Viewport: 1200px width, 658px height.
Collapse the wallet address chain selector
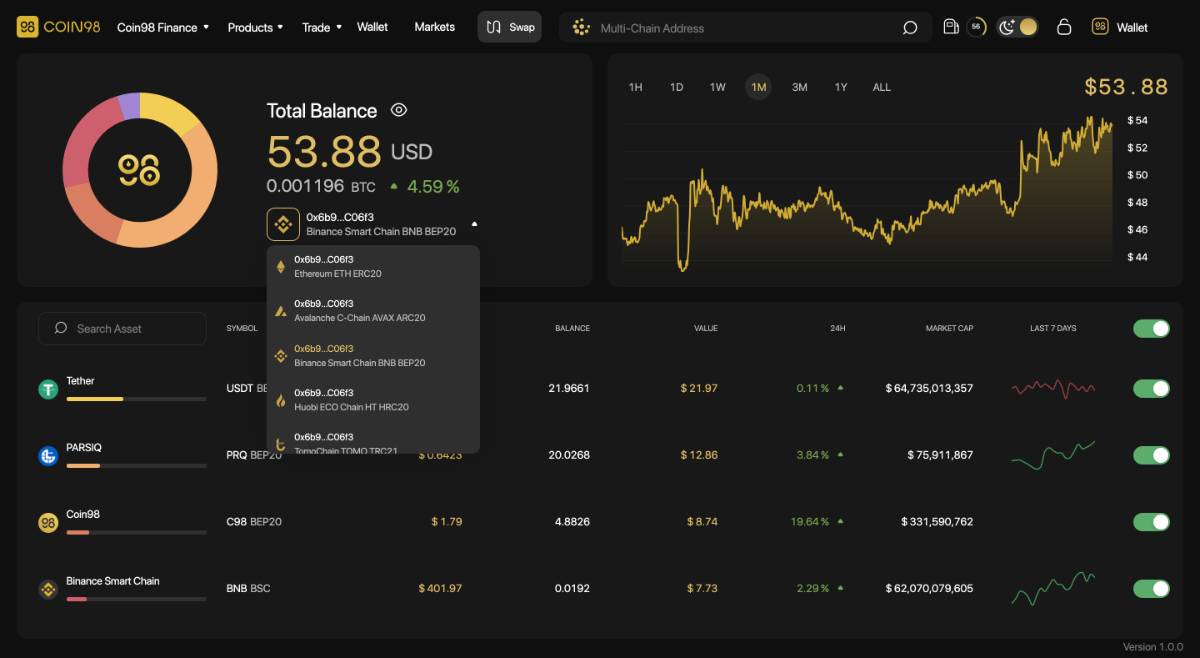pyautogui.click(x=474, y=224)
